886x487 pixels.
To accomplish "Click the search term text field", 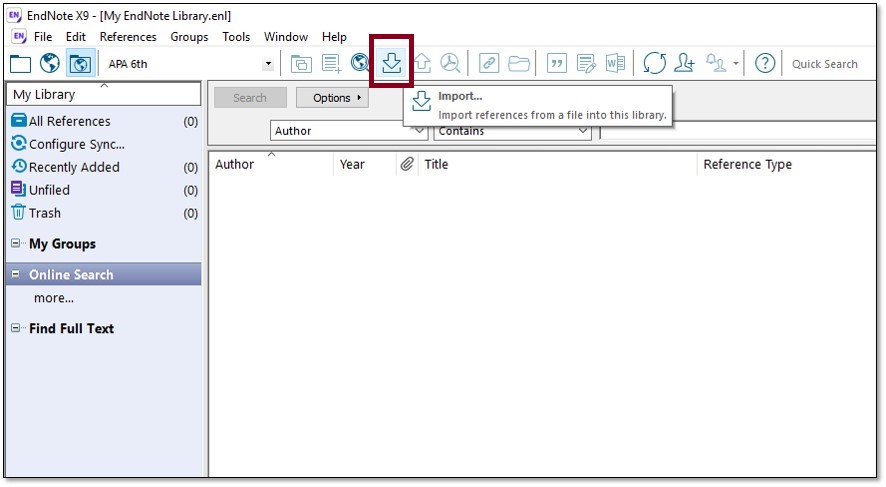I will pos(738,131).
